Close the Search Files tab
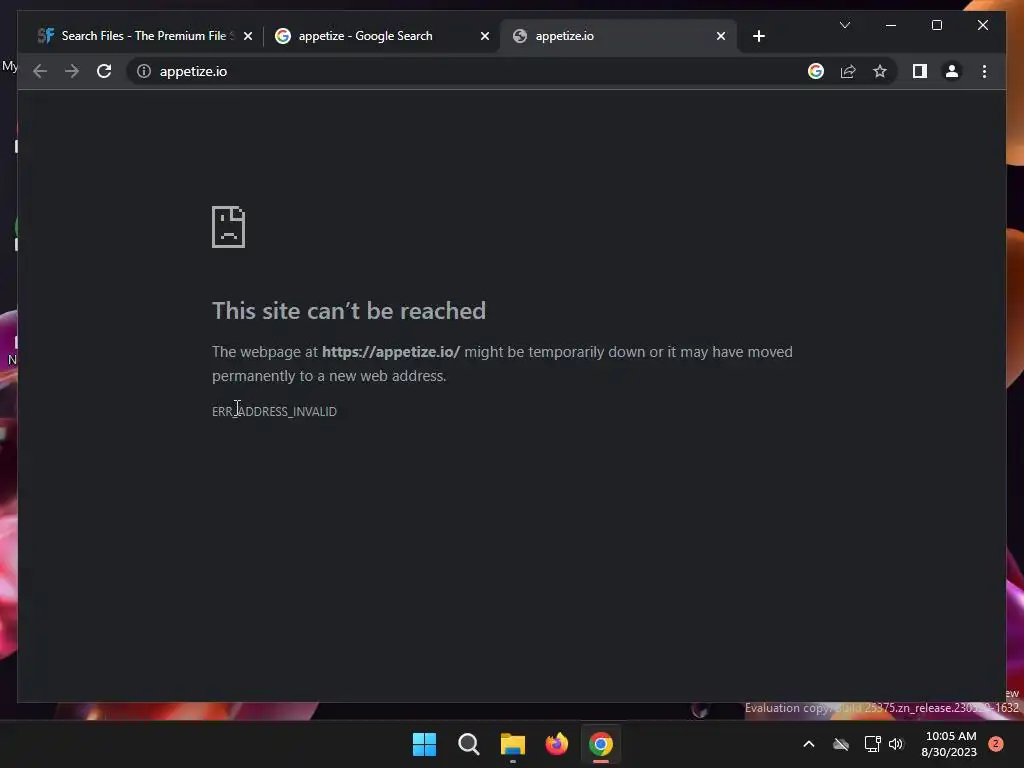Viewport: 1024px width, 768px height. coord(248,36)
